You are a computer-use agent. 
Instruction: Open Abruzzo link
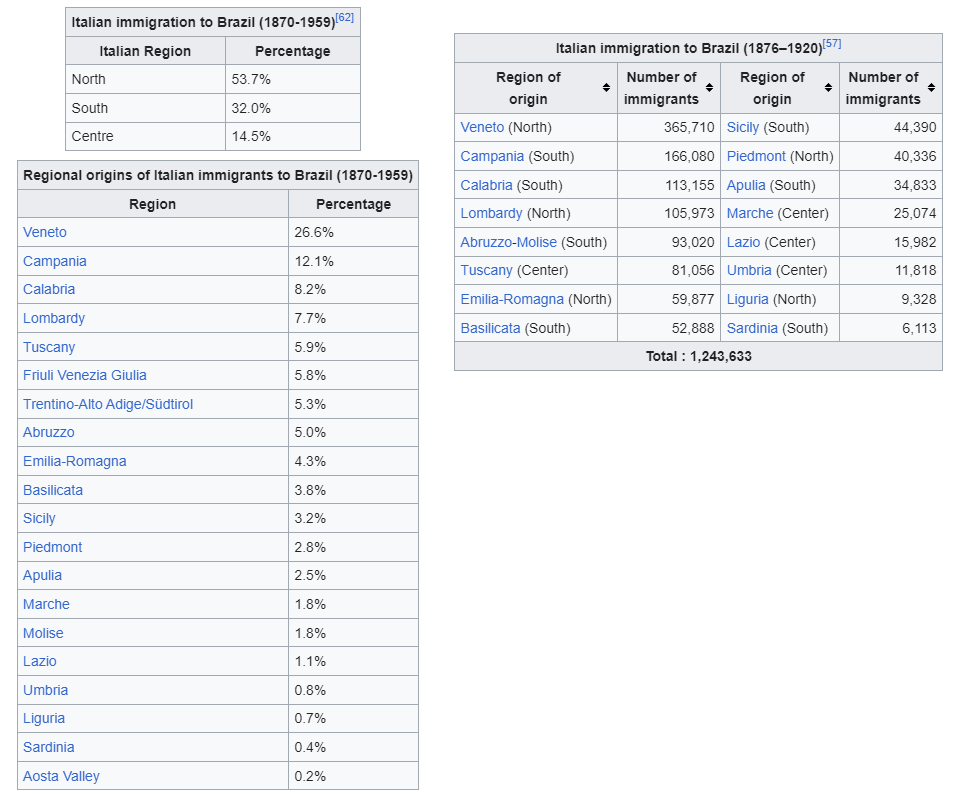tap(48, 433)
